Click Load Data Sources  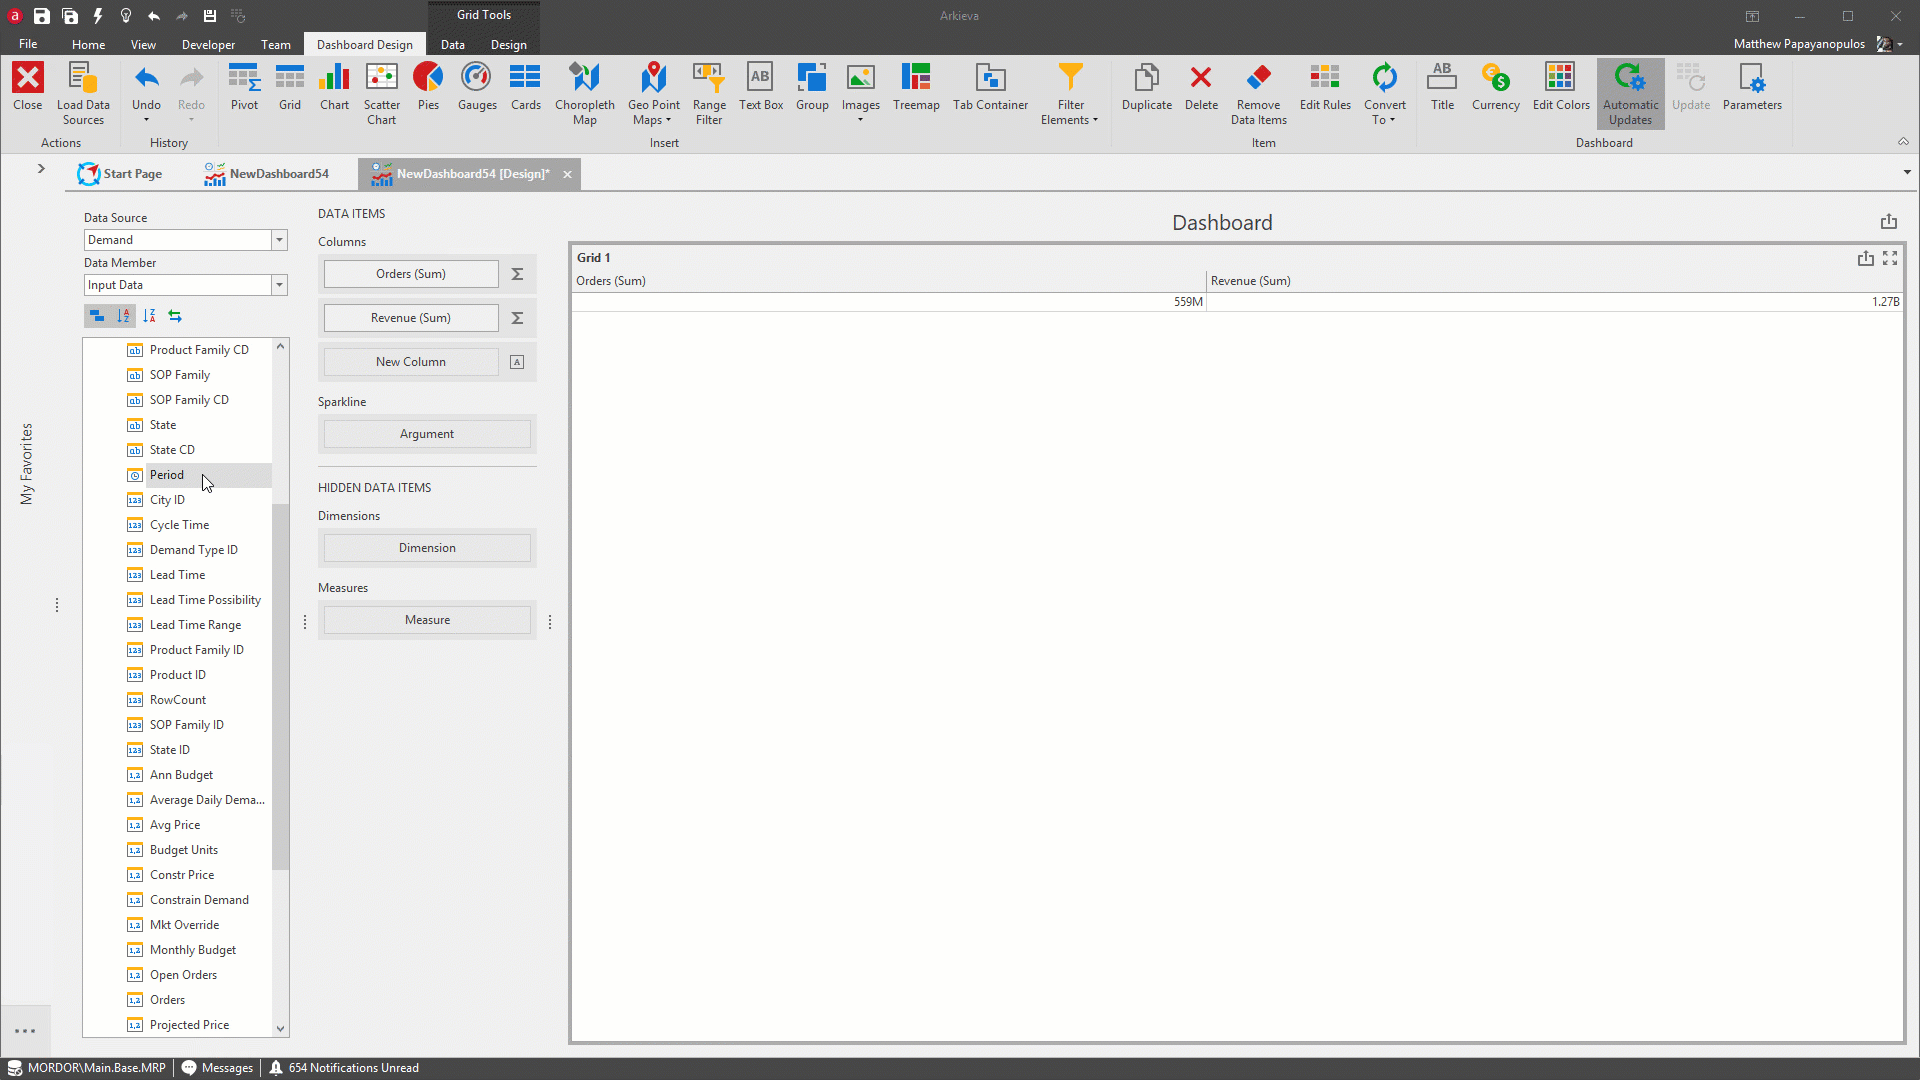(x=83, y=94)
